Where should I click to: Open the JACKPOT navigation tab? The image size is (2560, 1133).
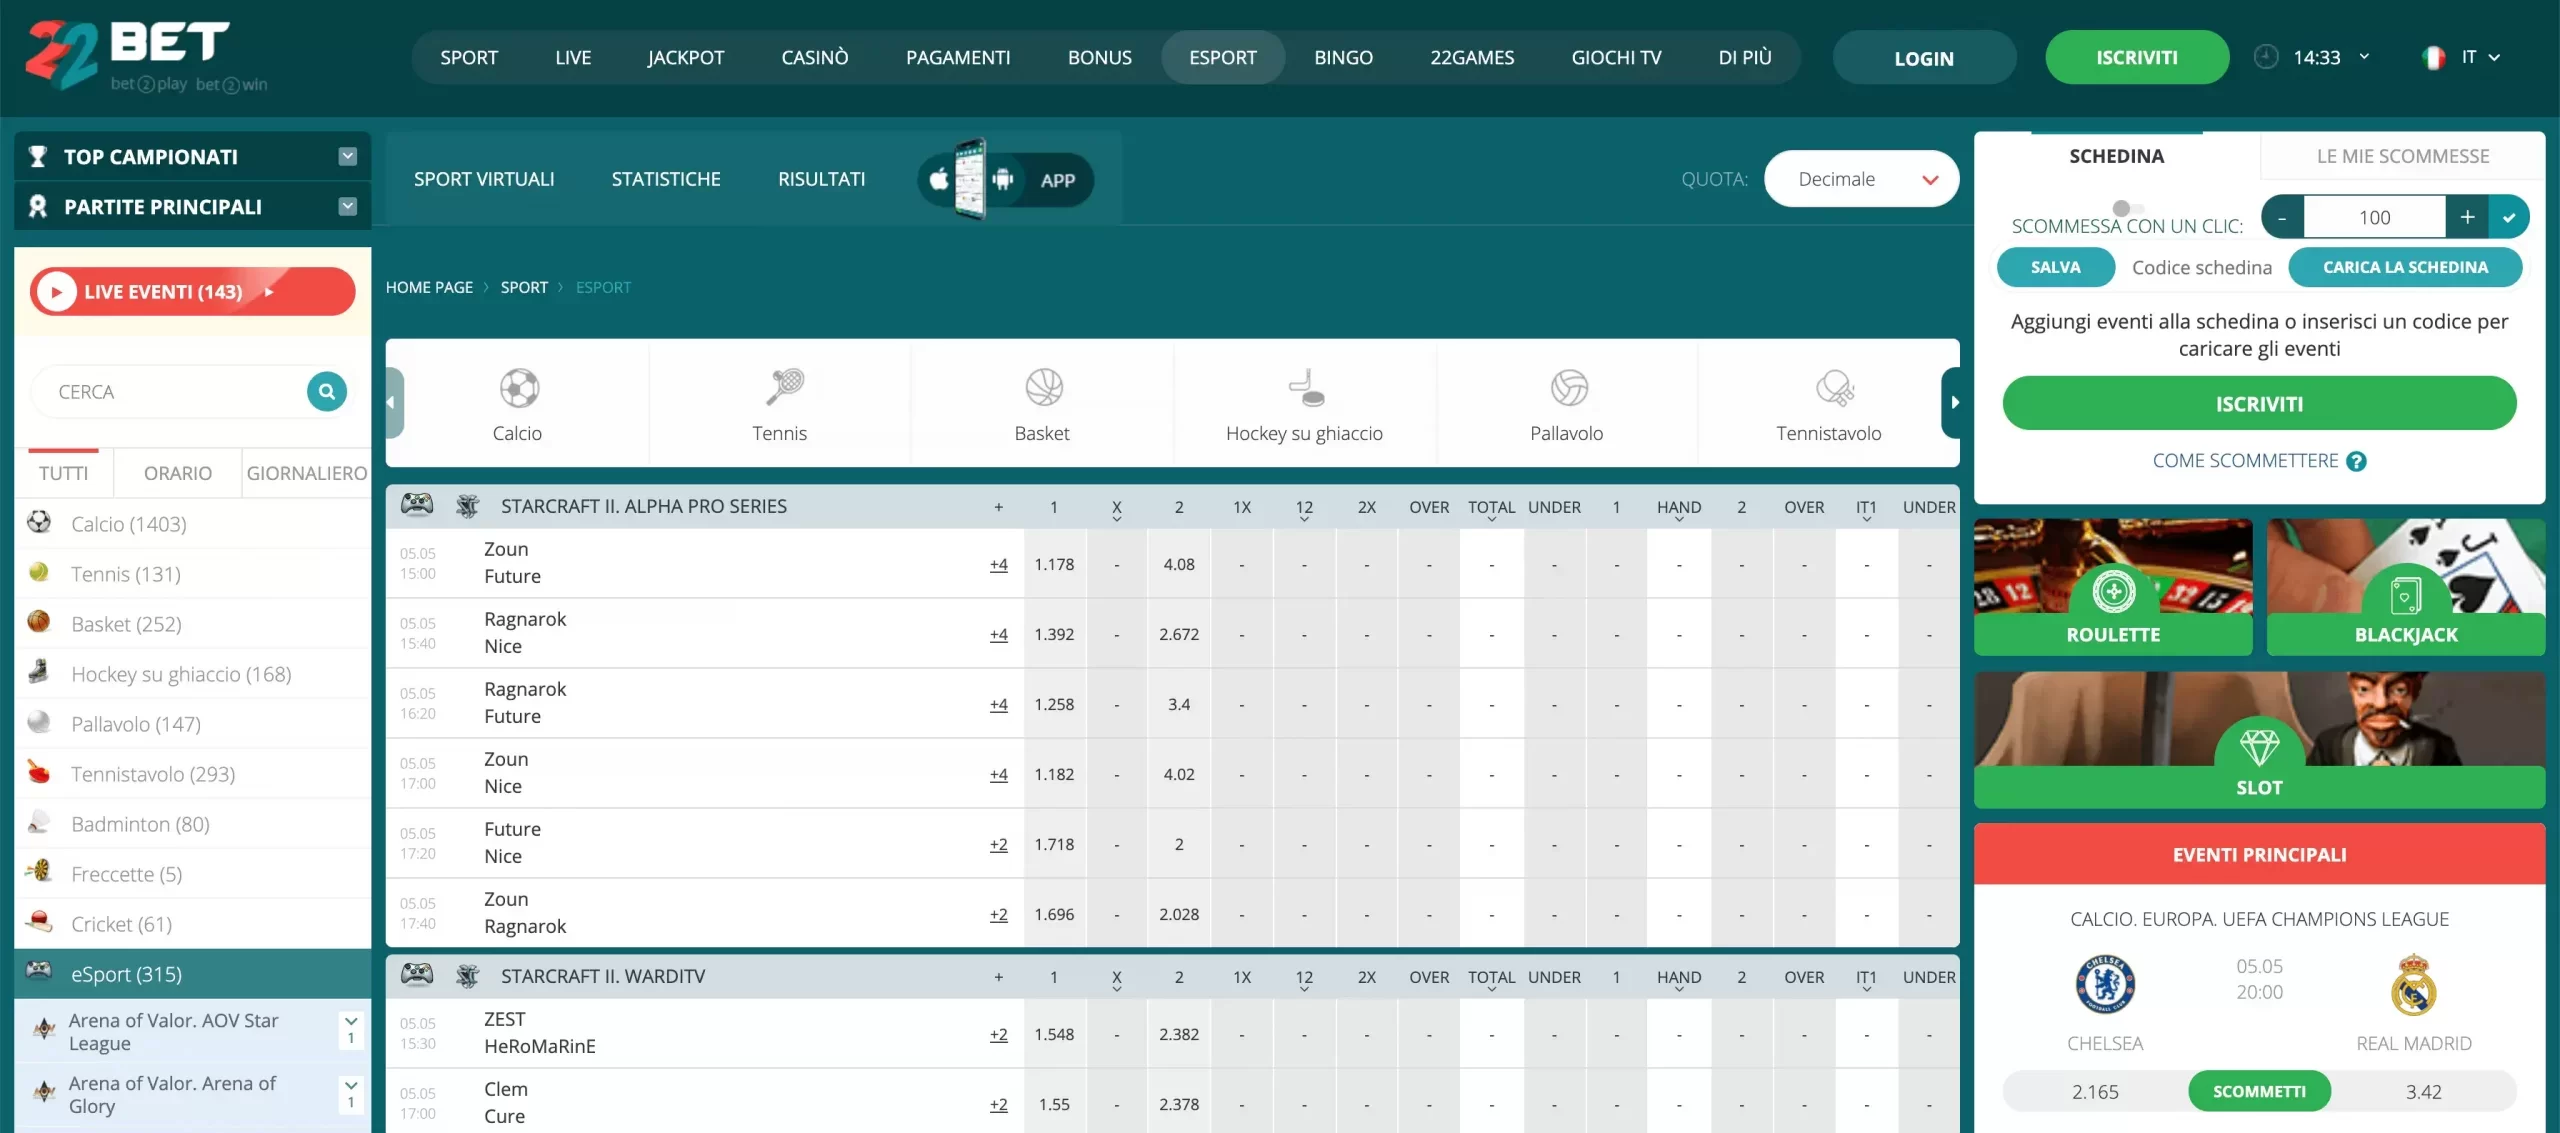coord(685,57)
